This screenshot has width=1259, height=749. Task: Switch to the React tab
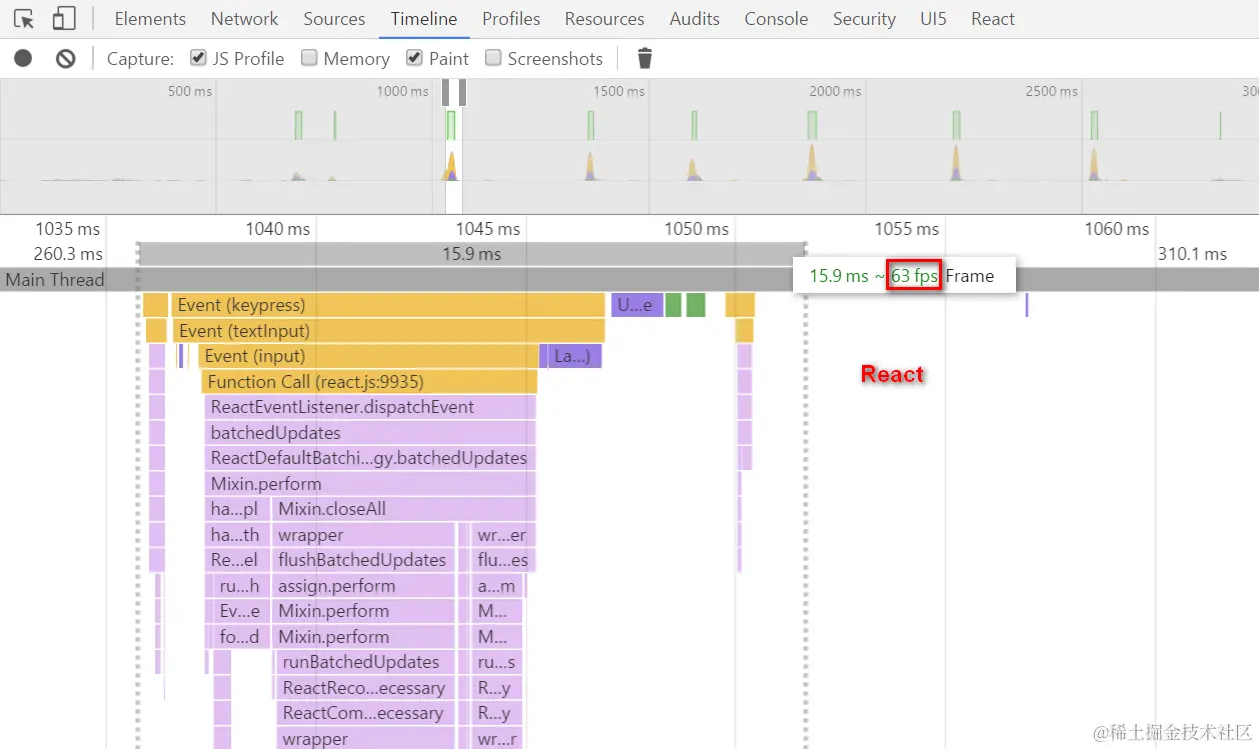click(993, 19)
